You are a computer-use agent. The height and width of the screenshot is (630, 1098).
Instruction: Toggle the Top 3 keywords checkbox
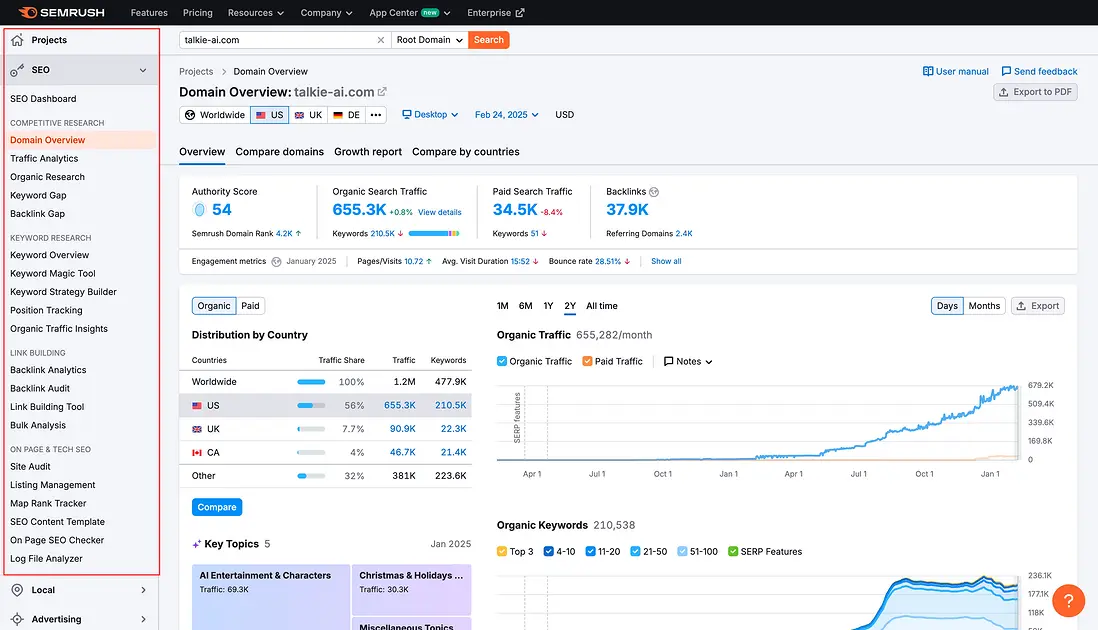502,551
